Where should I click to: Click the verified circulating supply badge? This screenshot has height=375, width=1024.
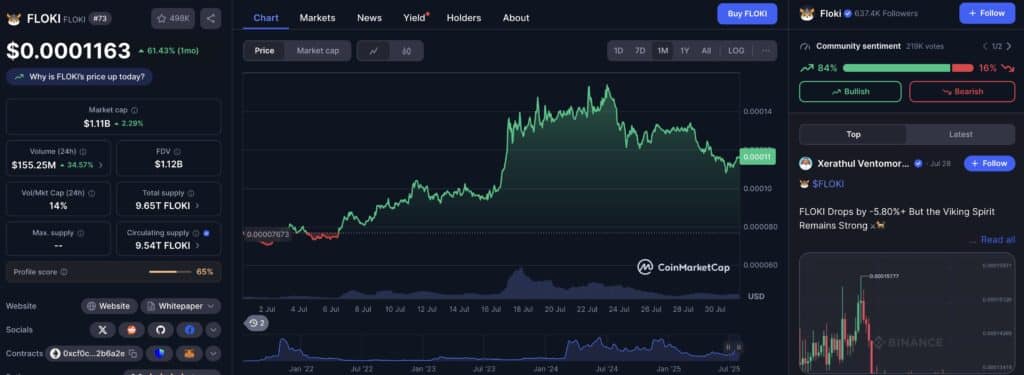(x=206, y=233)
